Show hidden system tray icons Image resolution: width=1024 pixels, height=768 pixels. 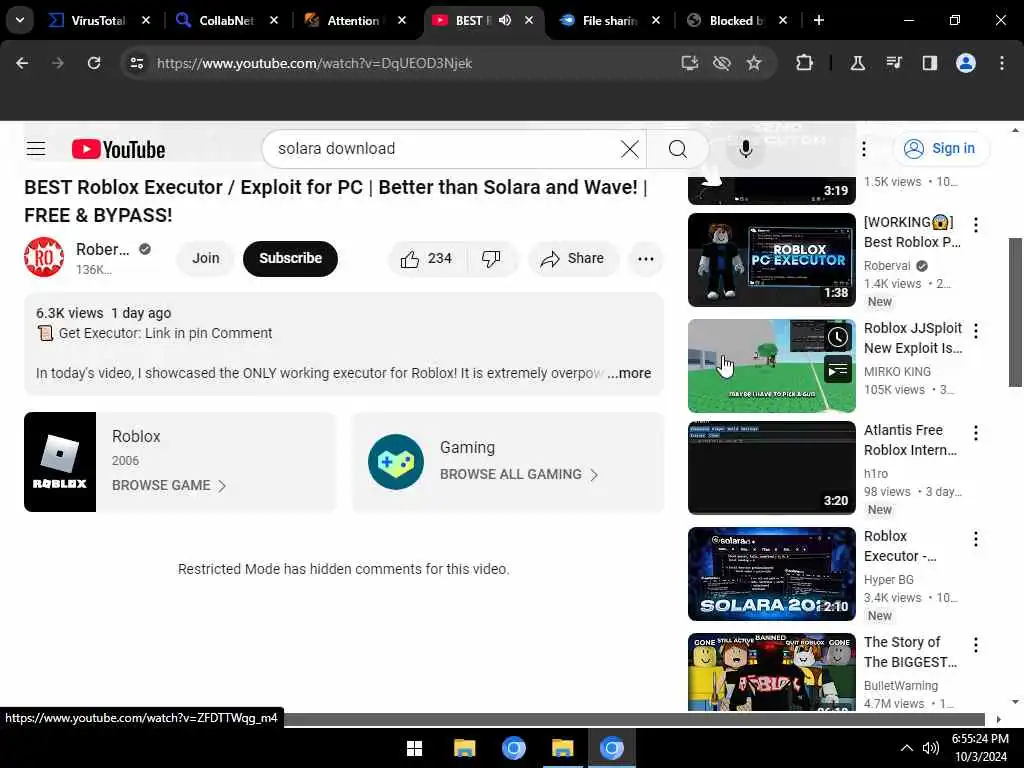point(906,748)
